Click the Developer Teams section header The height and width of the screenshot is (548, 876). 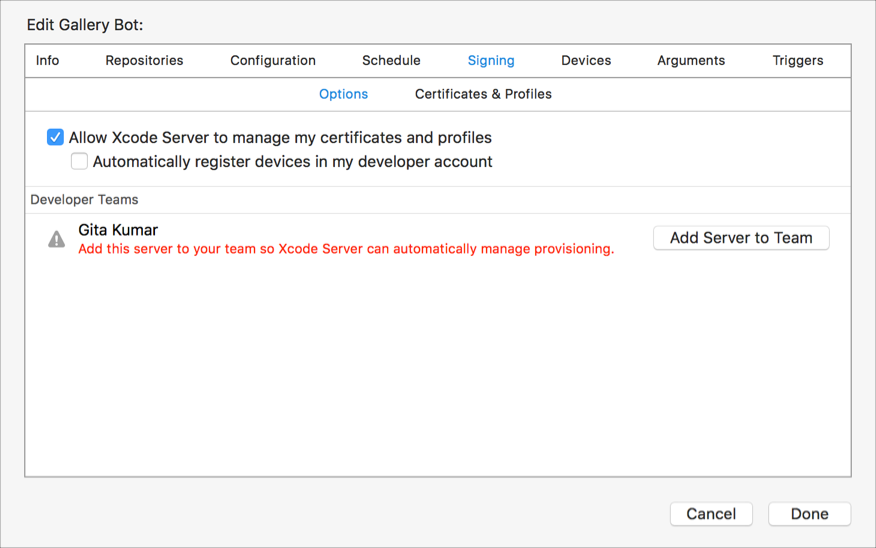[x=84, y=200]
